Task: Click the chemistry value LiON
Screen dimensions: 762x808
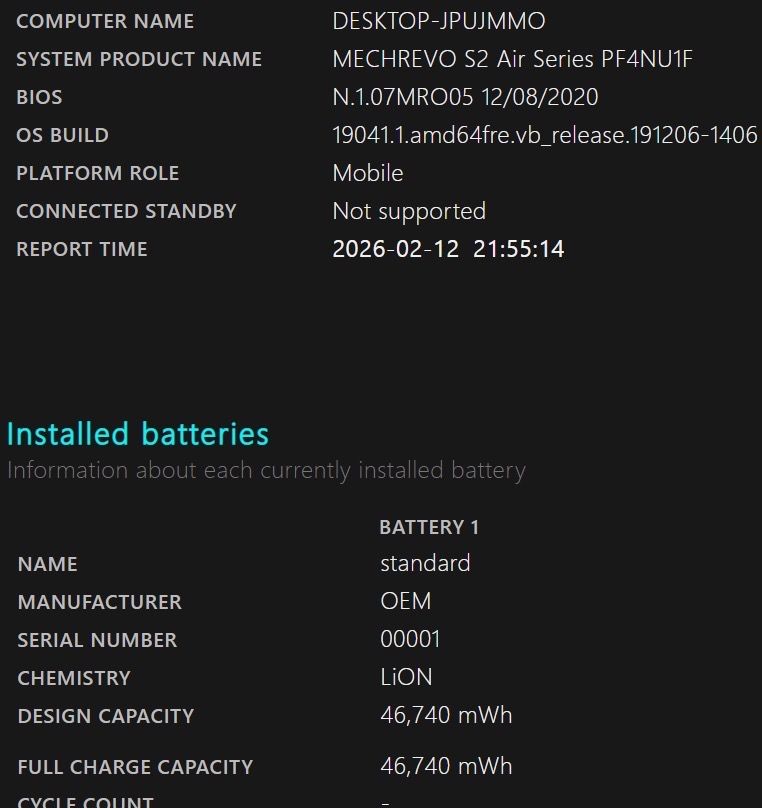Action: [406, 677]
